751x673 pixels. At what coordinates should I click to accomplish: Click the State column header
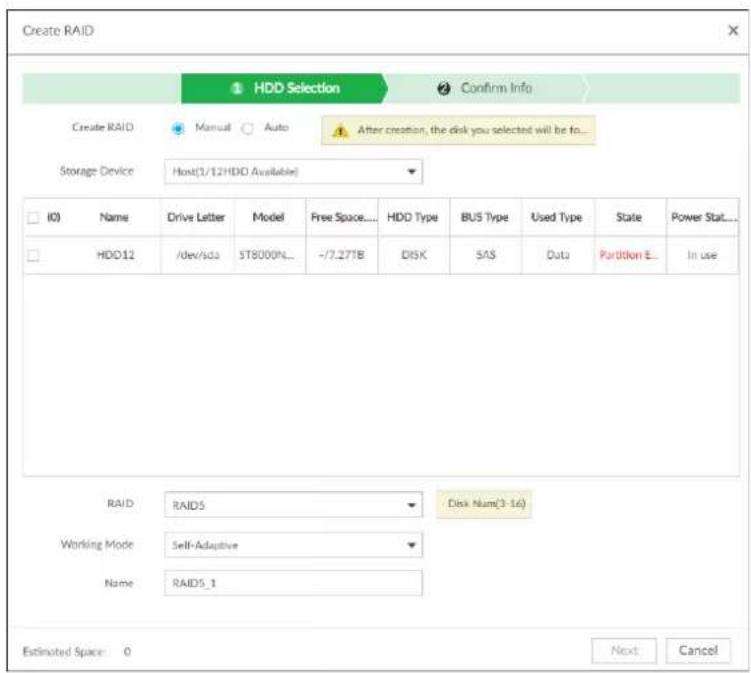(x=629, y=217)
